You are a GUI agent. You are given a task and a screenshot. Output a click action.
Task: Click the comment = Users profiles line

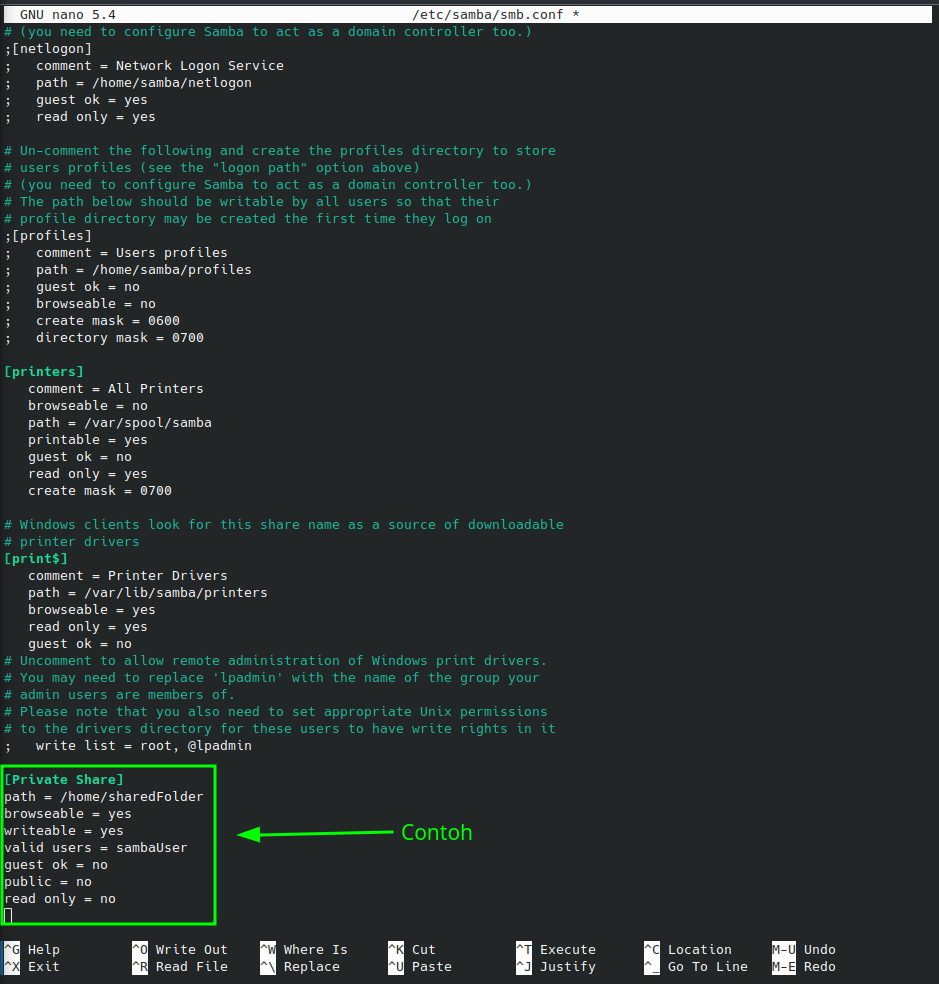(132, 253)
